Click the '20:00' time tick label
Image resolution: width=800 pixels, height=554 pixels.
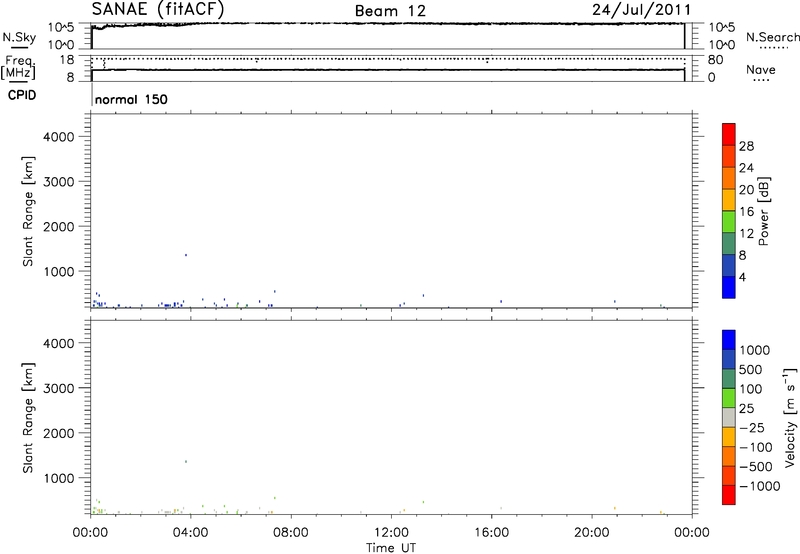tap(591, 533)
